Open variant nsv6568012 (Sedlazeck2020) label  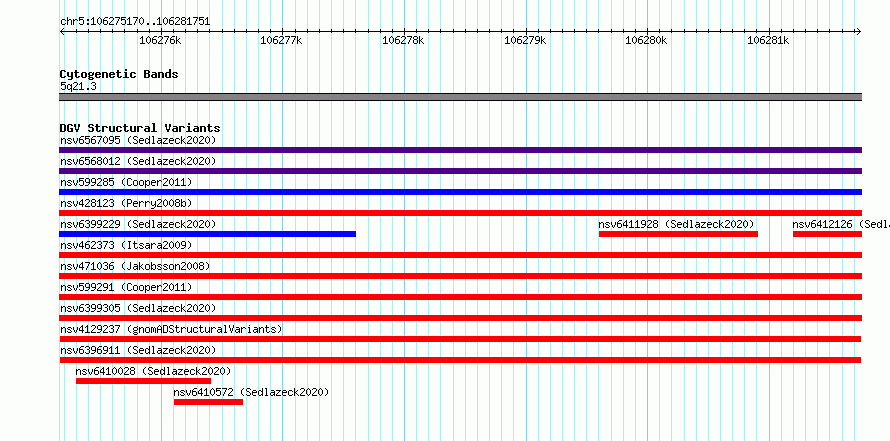[138, 161]
